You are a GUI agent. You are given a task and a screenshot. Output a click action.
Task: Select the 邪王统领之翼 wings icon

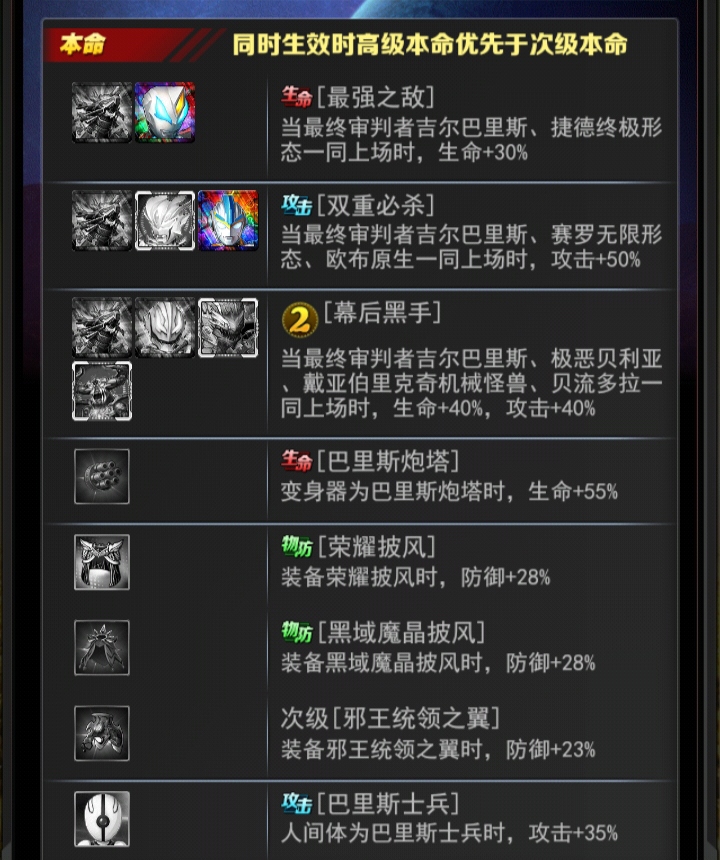(x=102, y=733)
